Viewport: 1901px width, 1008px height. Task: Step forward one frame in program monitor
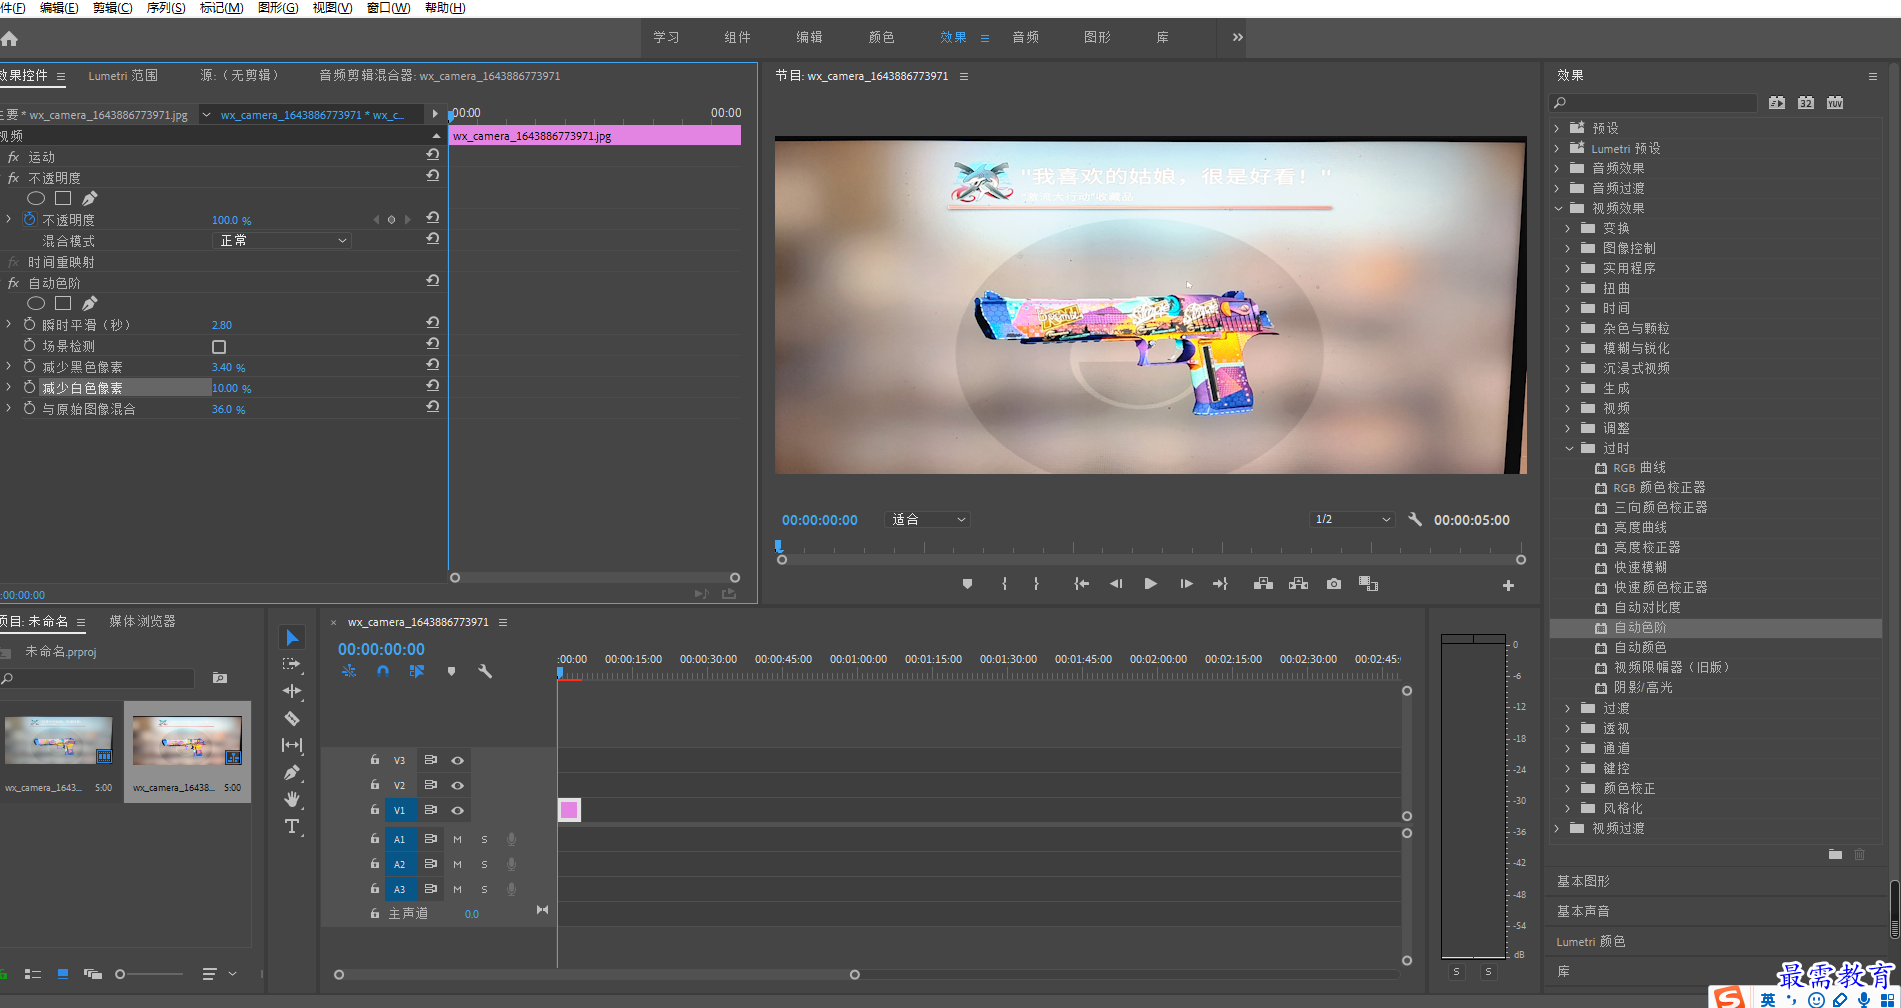coord(1186,584)
